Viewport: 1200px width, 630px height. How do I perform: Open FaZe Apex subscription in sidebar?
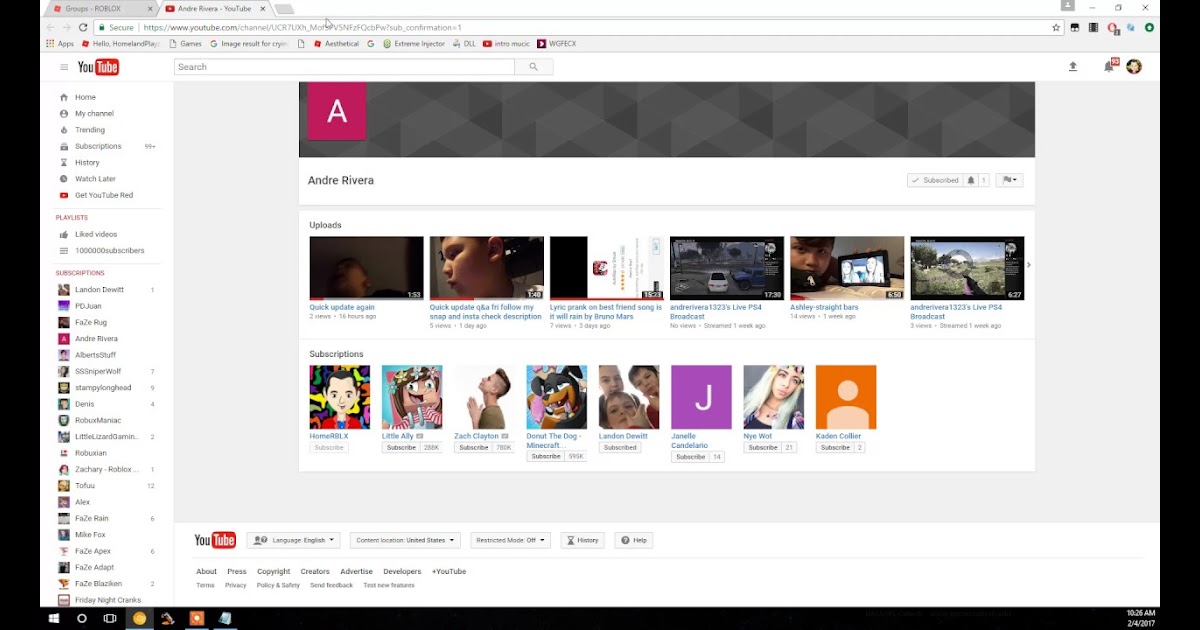(93, 551)
